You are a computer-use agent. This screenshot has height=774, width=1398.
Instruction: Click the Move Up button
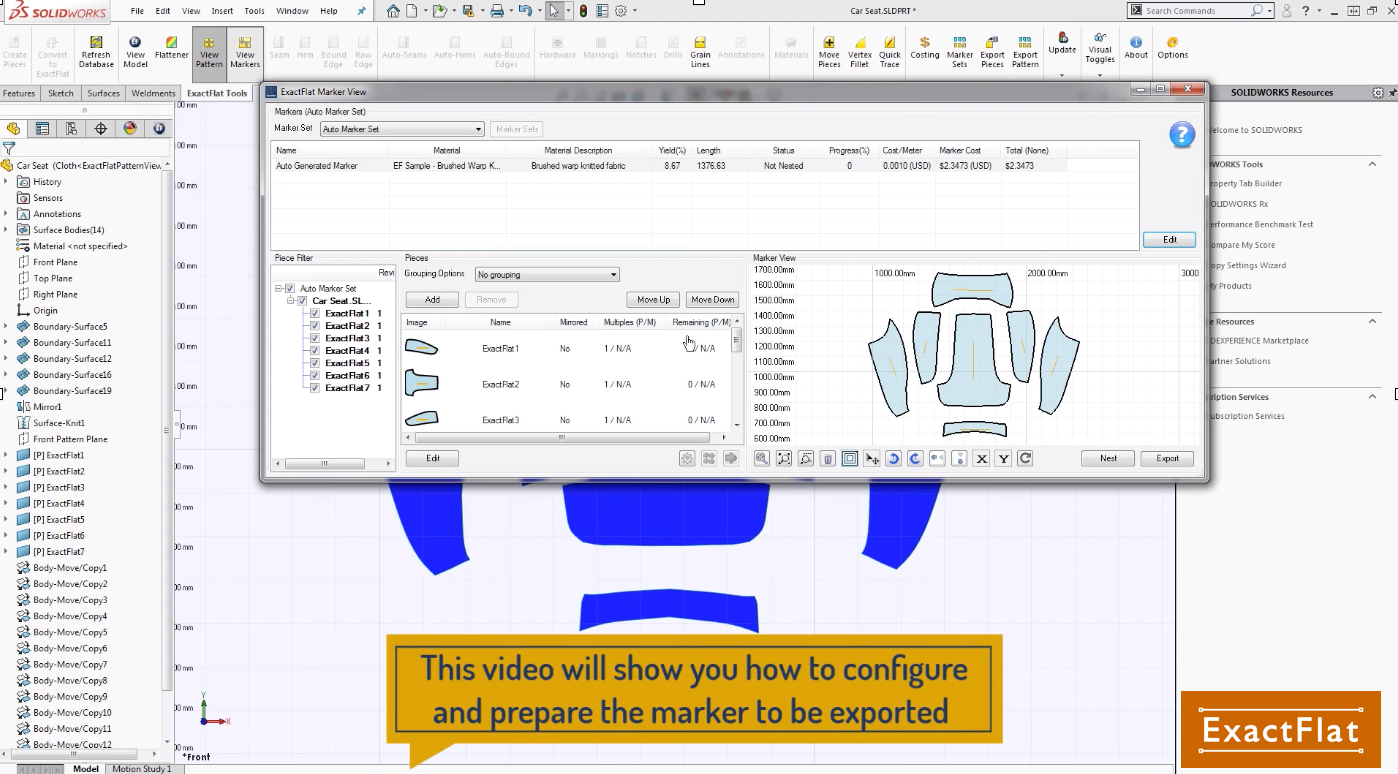click(x=654, y=300)
